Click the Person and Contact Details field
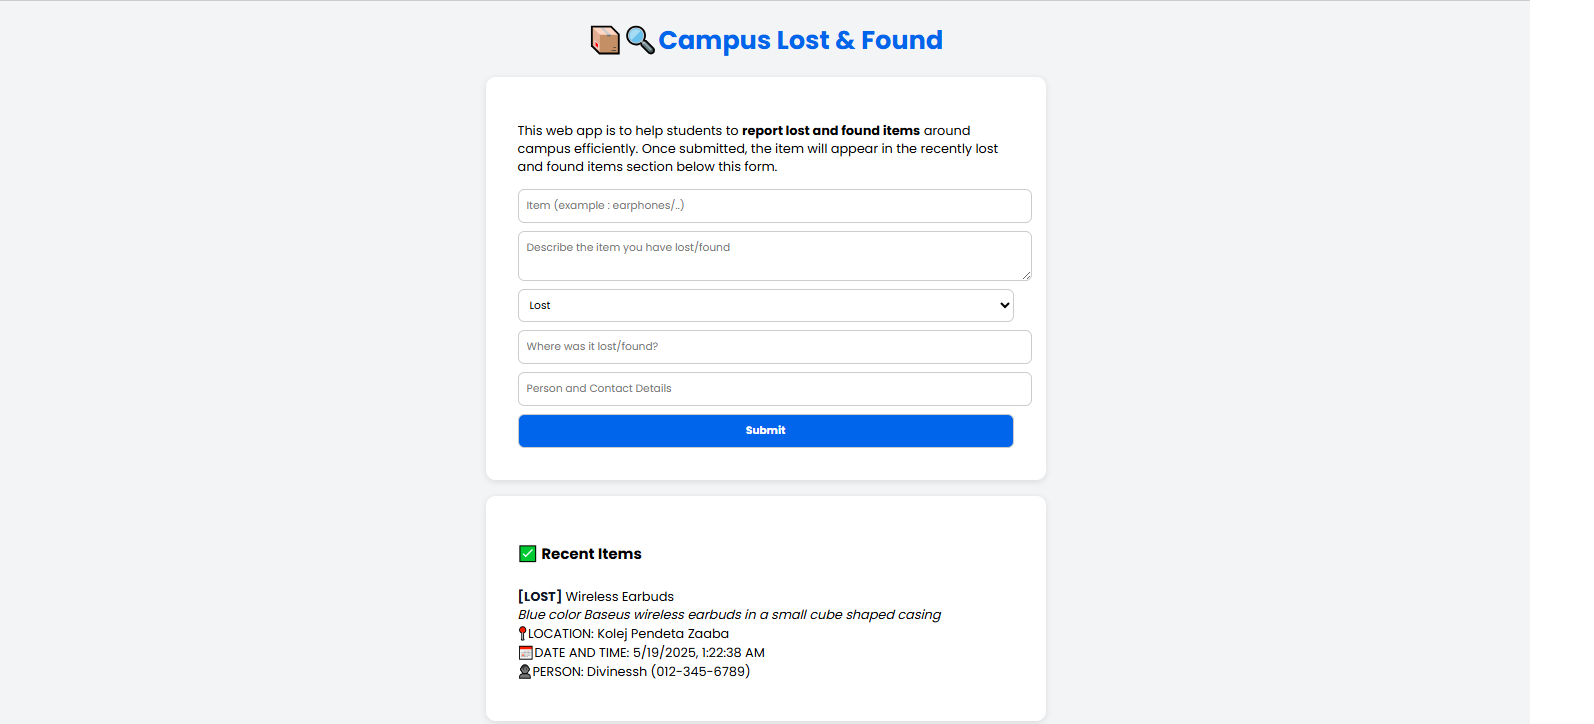 click(x=774, y=389)
